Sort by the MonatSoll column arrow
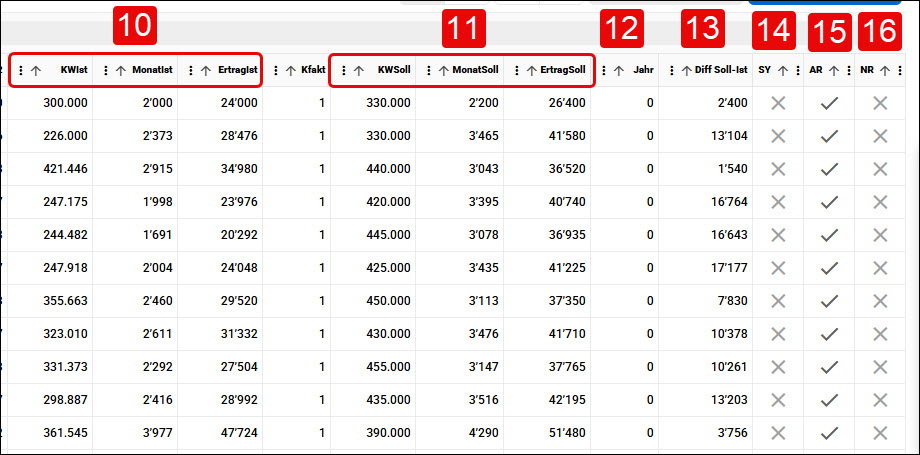Image resolution: width=920 pixels, height=455 pixels. (x=444, y=70)
